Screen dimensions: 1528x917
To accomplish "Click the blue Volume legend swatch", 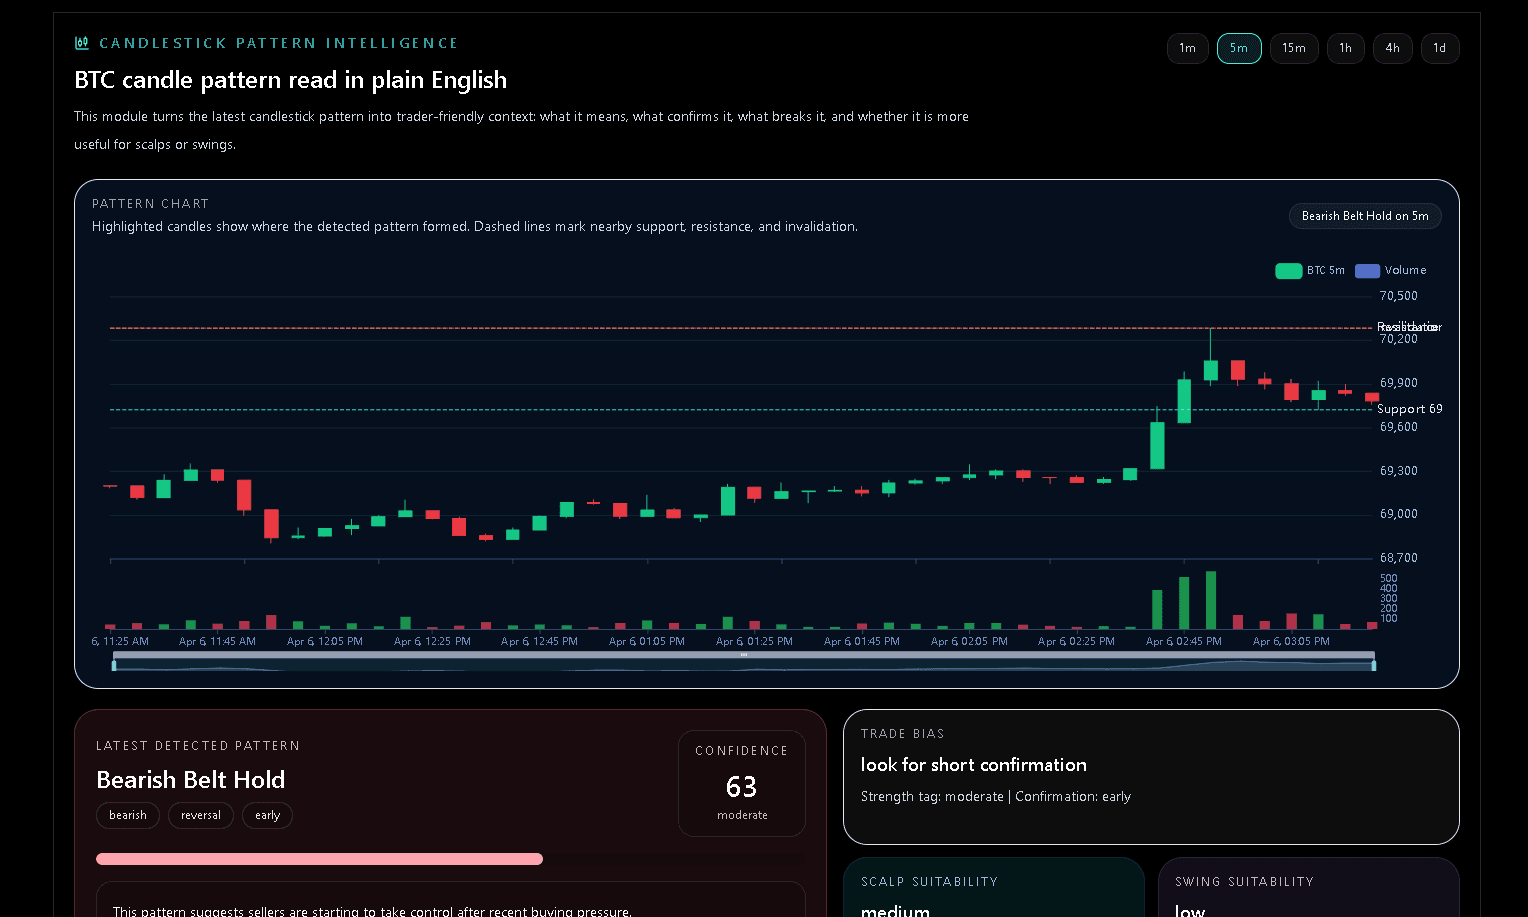I will click(1367, 270).
